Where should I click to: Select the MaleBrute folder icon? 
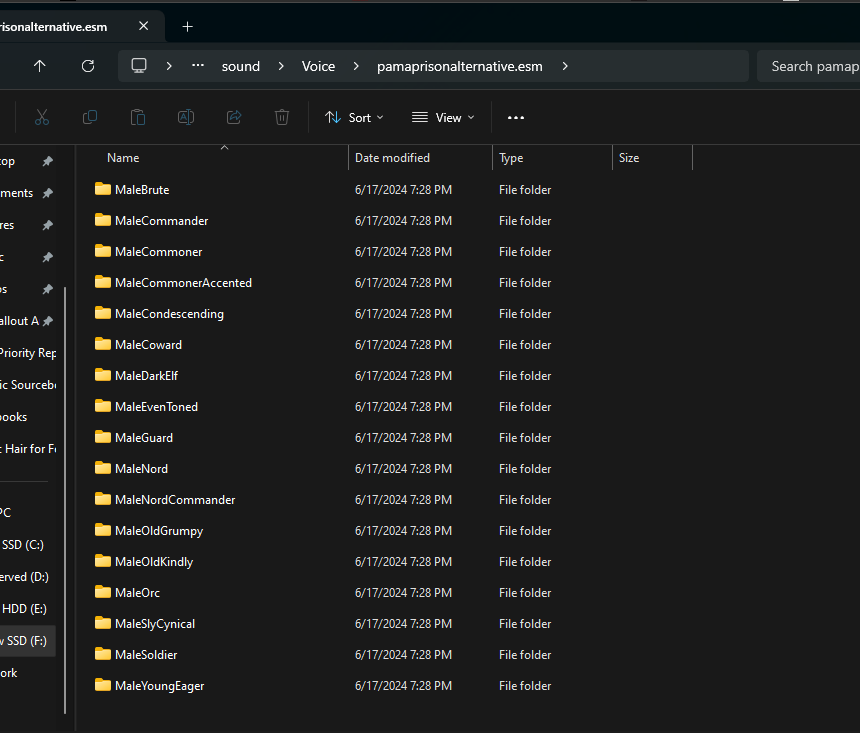[103, 189]
